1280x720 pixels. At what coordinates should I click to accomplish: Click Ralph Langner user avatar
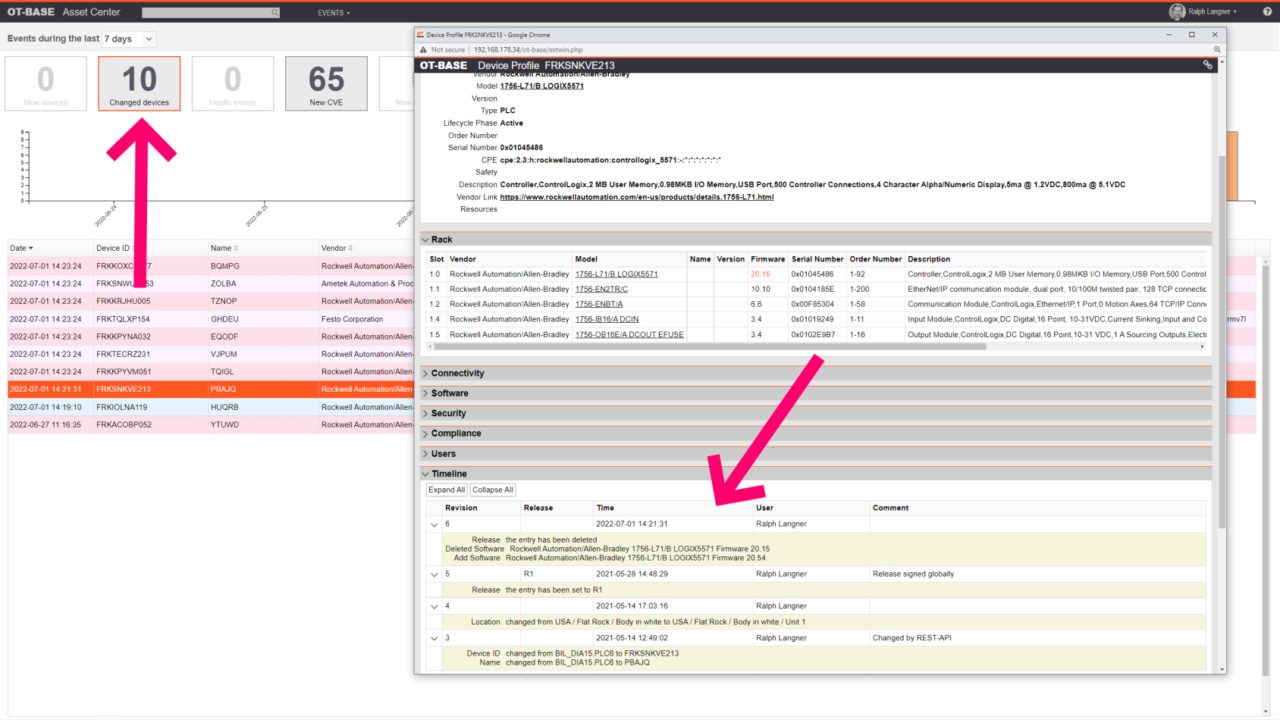pyautogui.click(x=1177, y=12)
